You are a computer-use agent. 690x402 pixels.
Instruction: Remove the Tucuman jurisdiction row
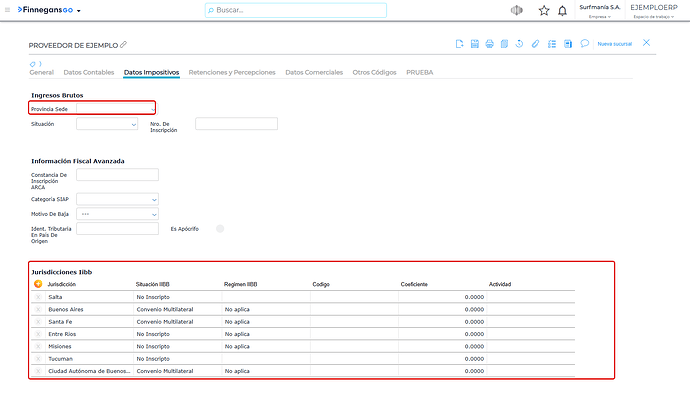point(38,359)
